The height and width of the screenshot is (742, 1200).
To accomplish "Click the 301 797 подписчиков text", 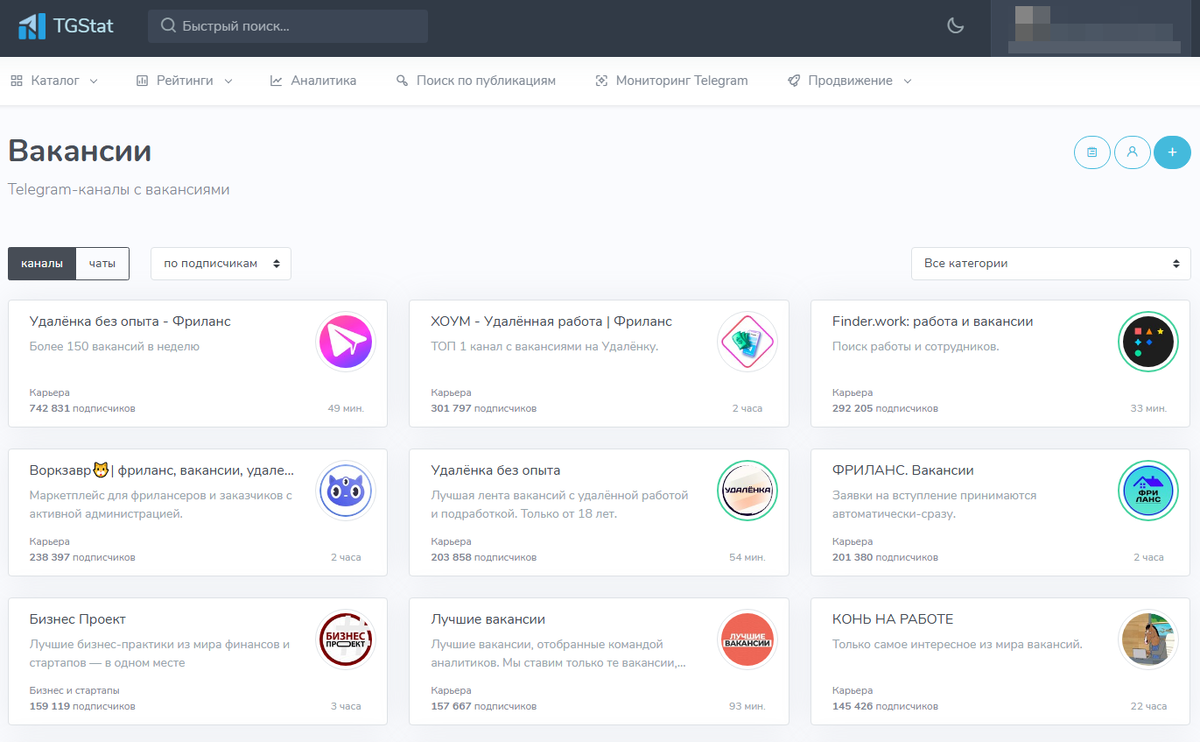I will pyautogui.click(x=484, y=409).
